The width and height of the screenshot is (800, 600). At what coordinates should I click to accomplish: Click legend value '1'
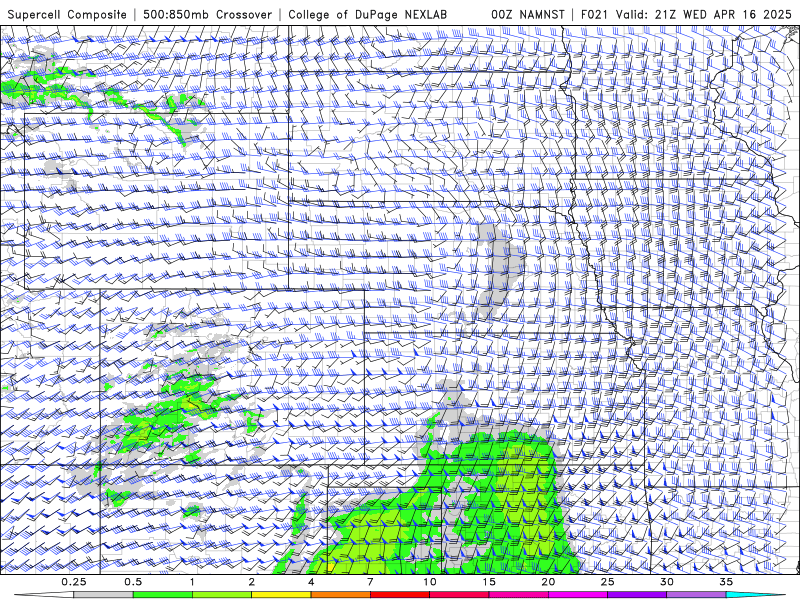pyautogui.click(x=192, y=582)
